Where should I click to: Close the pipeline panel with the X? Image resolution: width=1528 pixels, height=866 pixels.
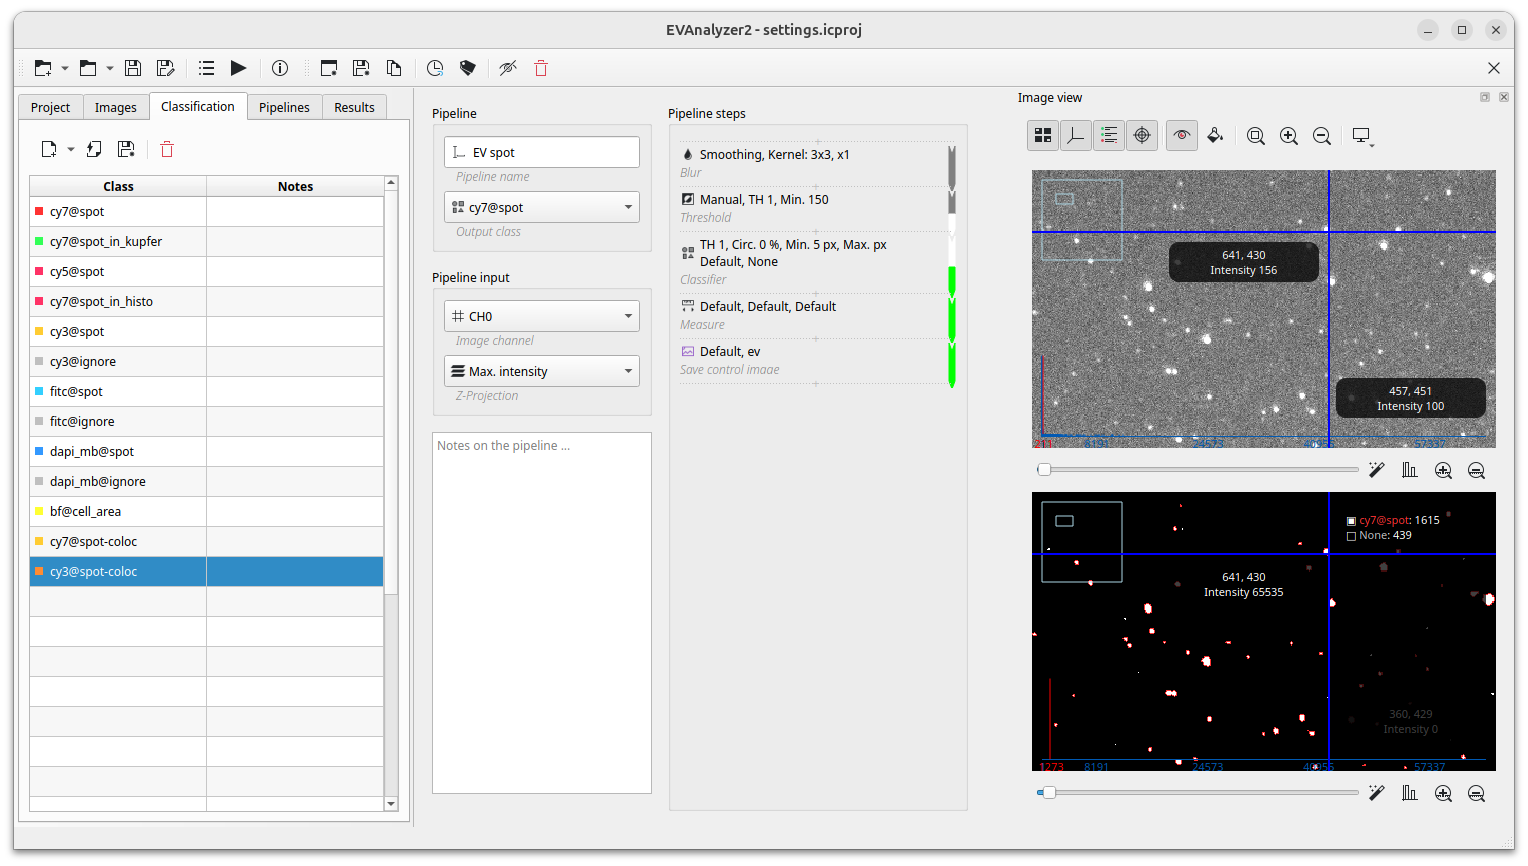click(x=1494, y=68)
